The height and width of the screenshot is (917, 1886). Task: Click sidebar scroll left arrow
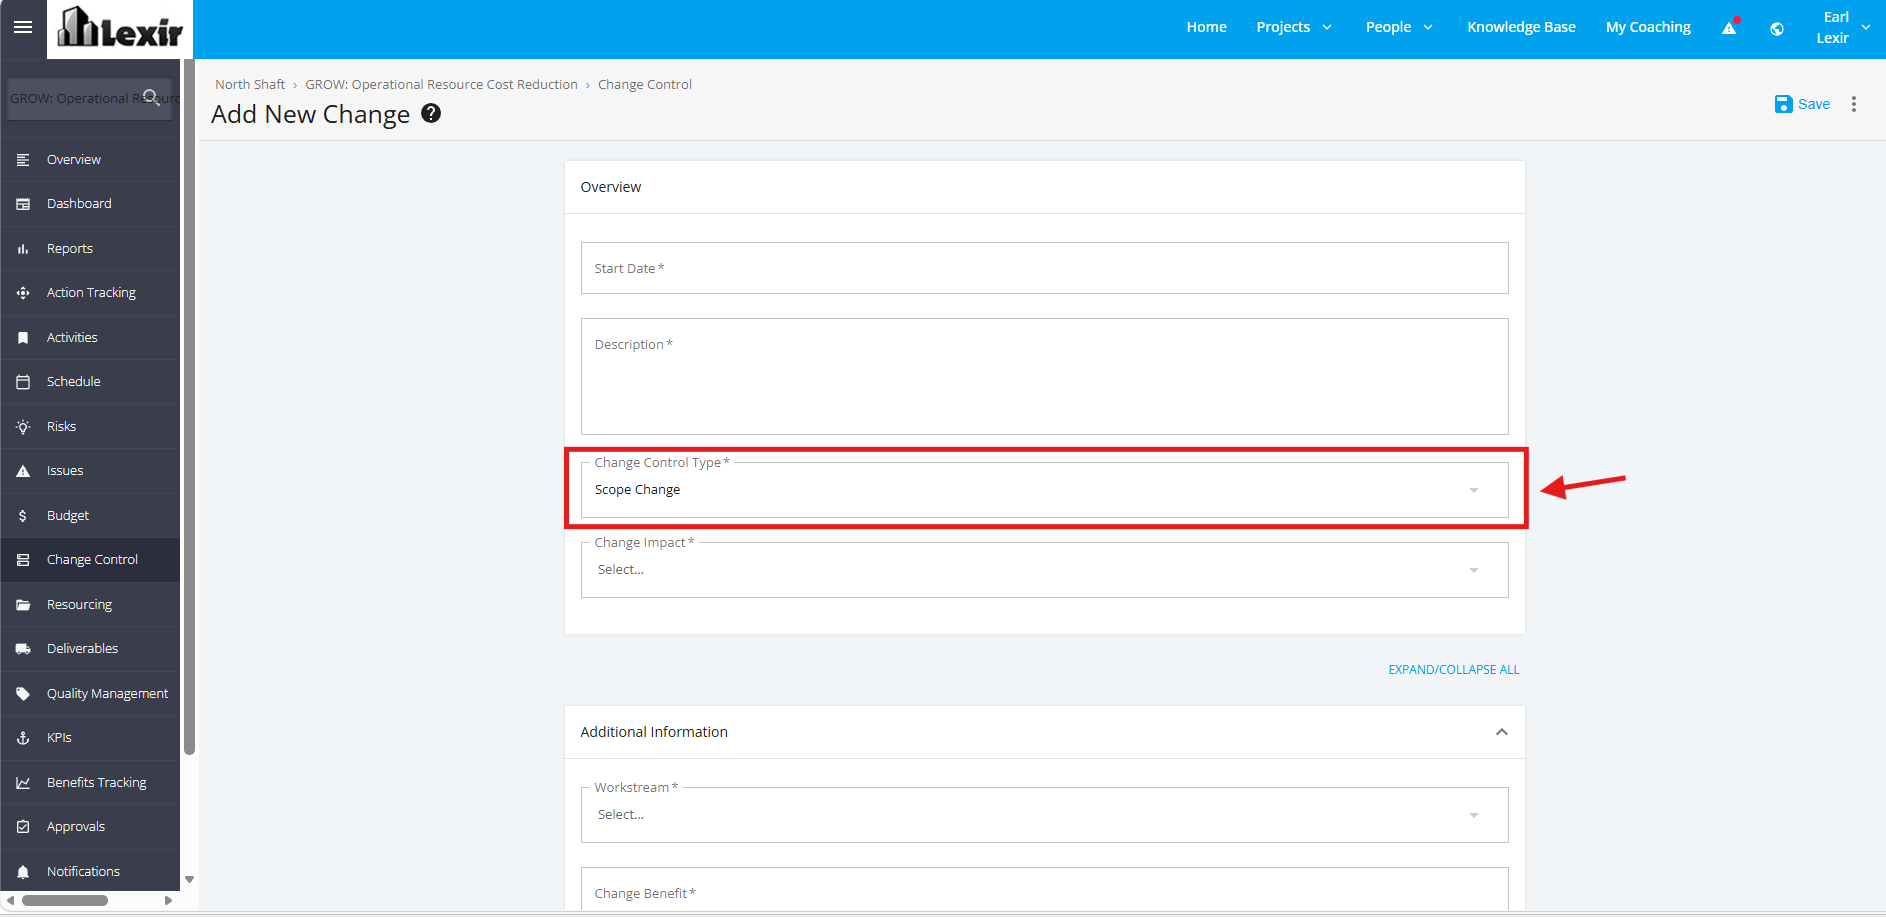coord(10,901)
